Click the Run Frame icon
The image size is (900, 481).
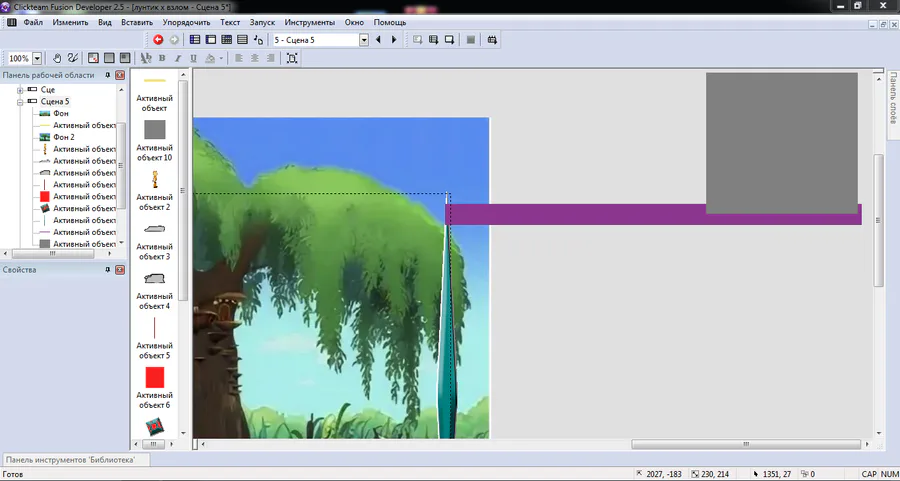449,40
